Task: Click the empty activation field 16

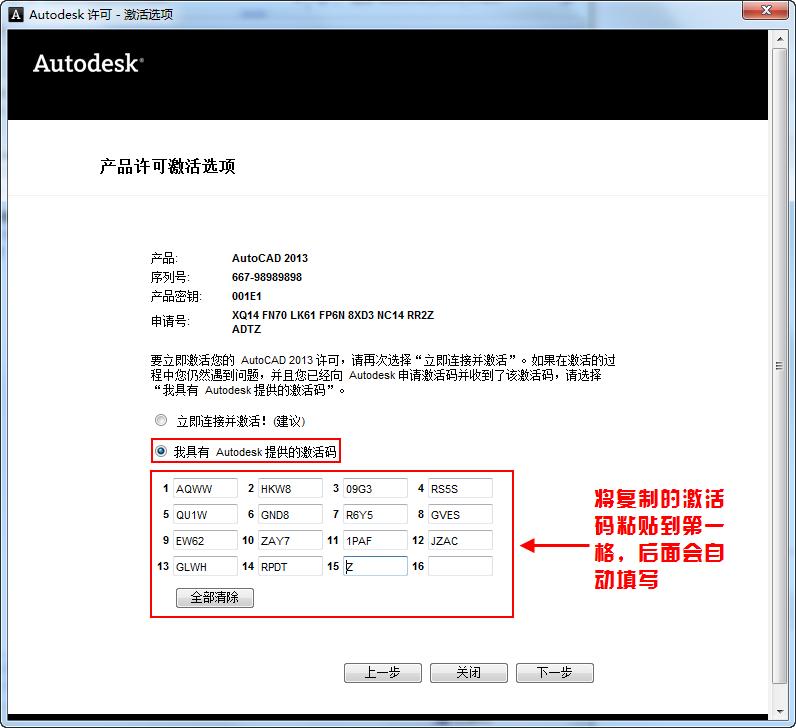Action: [x=460, y=566]
